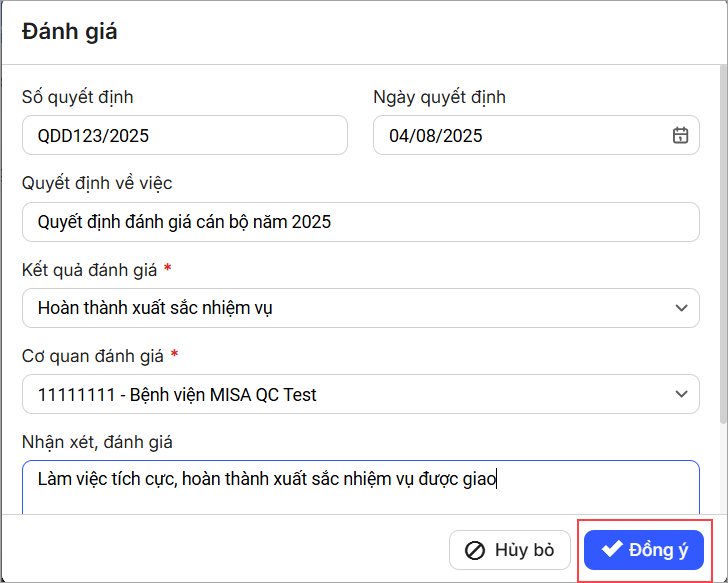Focus the Nhận xét, đánh giá text area
Image resolution: width=728 pixels, height=583 pixels.
tap(360, 487)
